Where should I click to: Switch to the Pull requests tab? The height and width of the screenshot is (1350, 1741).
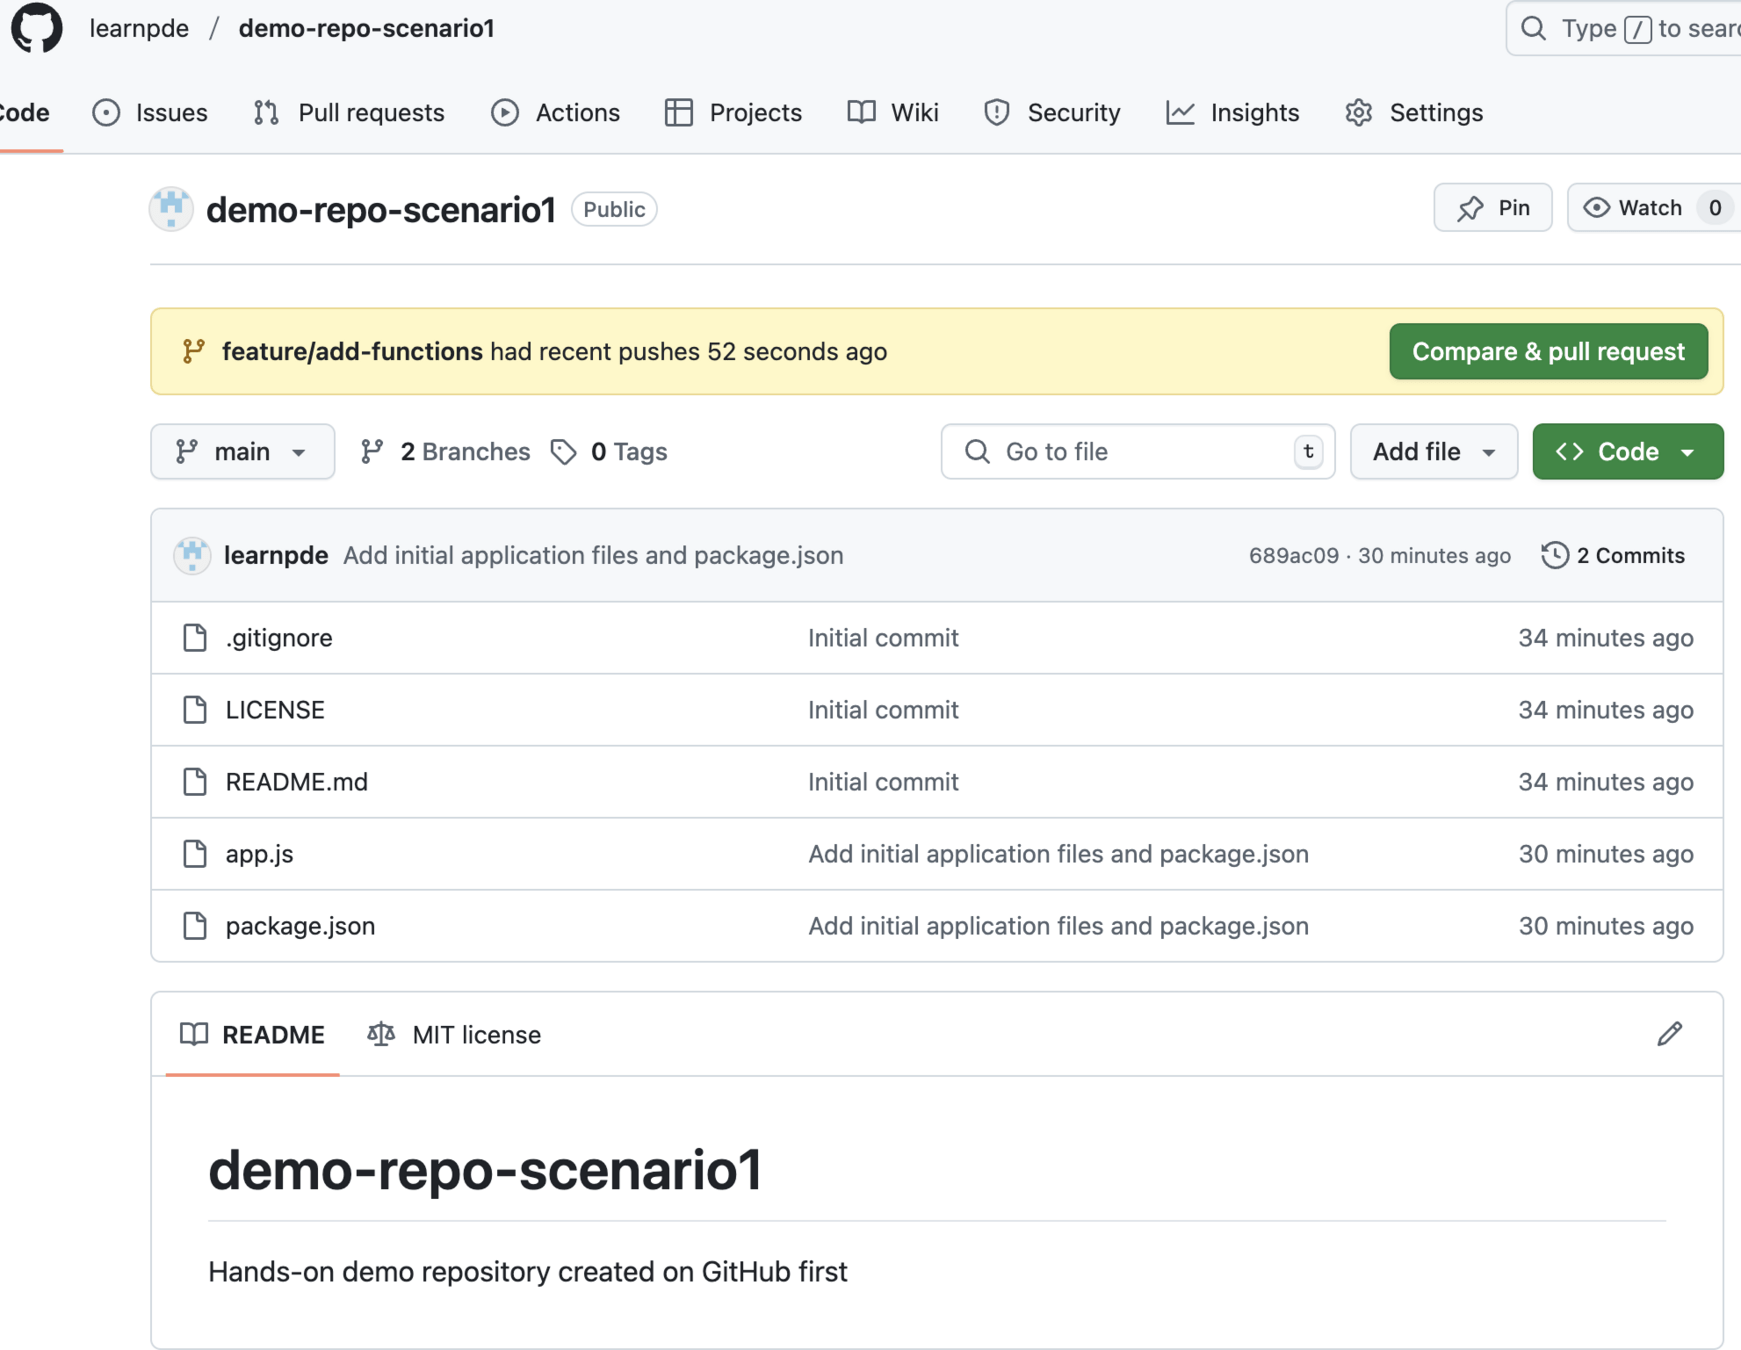[349, 112]
